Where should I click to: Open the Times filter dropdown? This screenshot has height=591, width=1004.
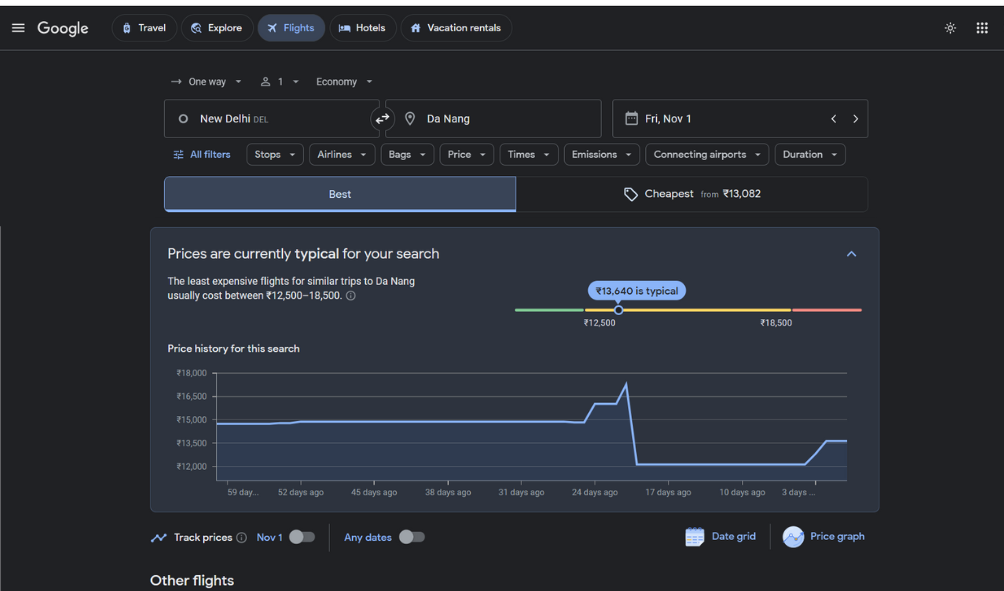pos(529,154)
